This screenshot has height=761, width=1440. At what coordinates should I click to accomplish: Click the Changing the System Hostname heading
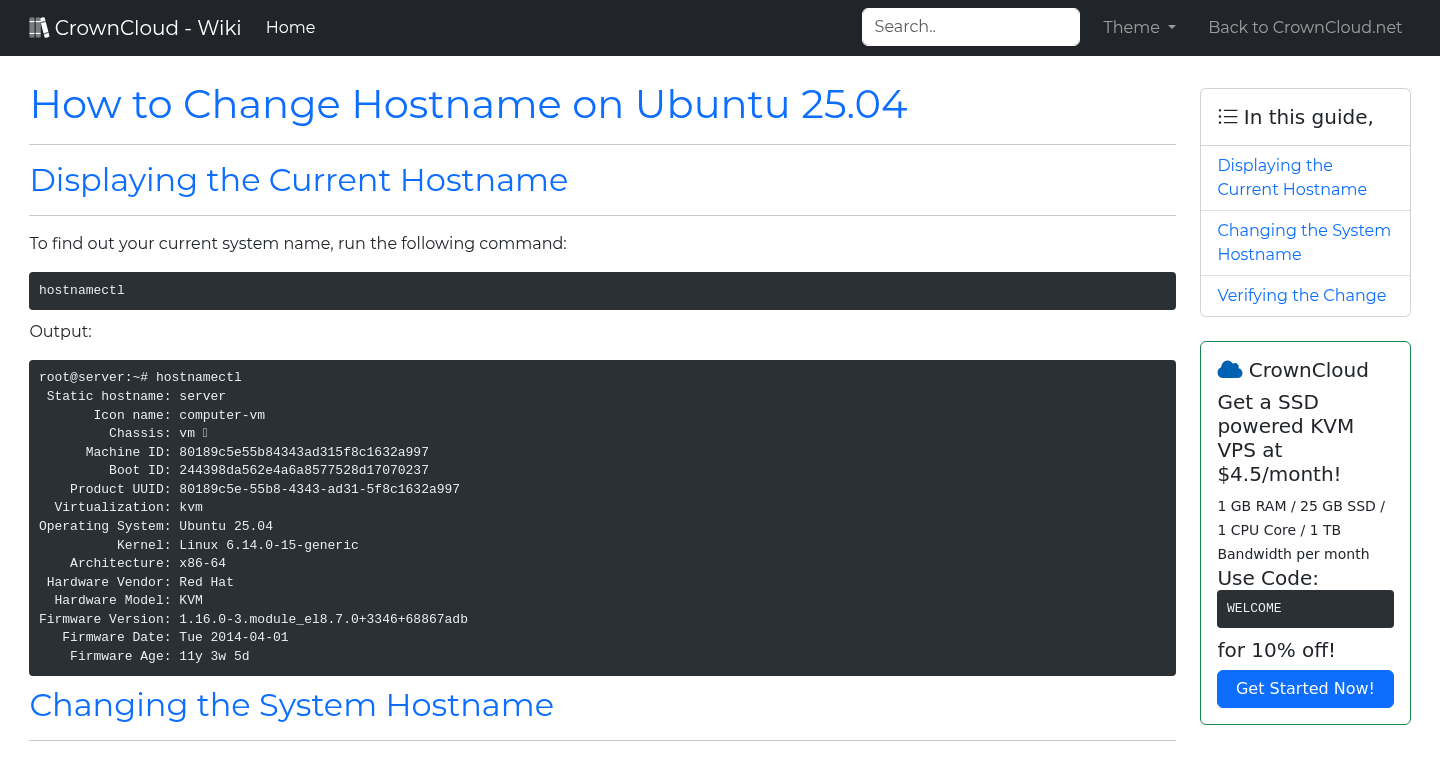[291, 705]
